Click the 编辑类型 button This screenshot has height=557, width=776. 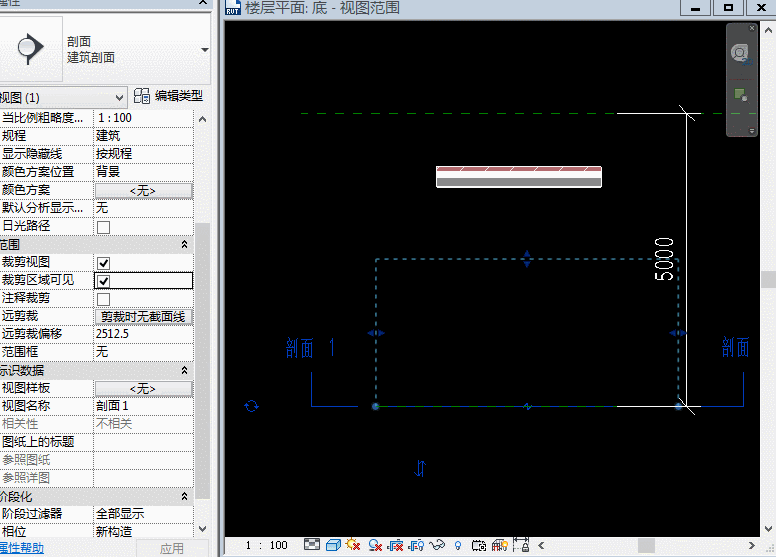pos(168,96)
